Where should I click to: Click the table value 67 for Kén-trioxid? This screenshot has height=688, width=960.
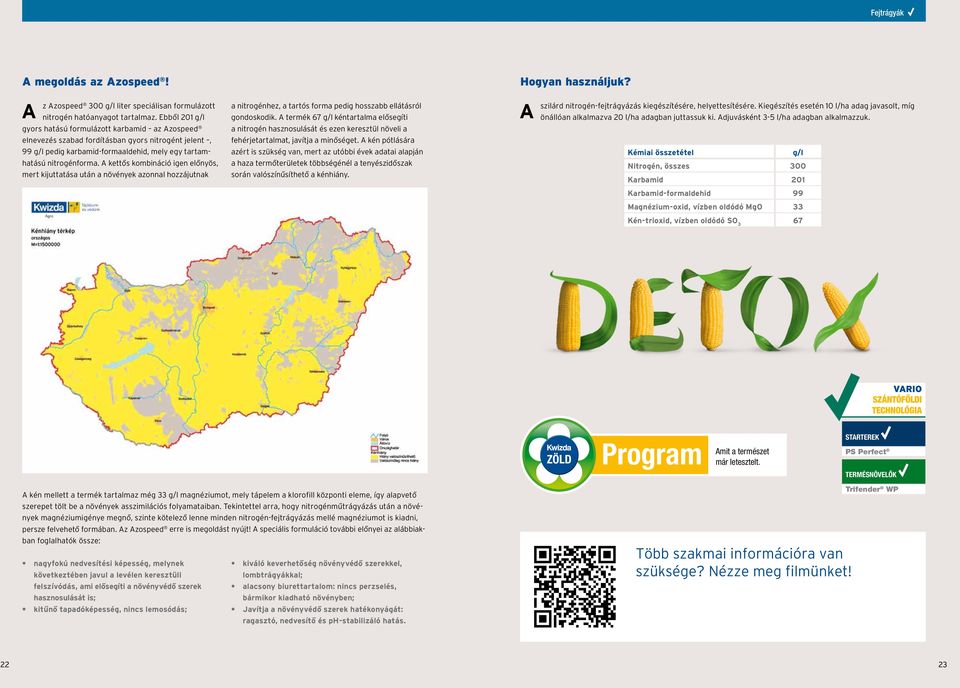tap(797, 220)
